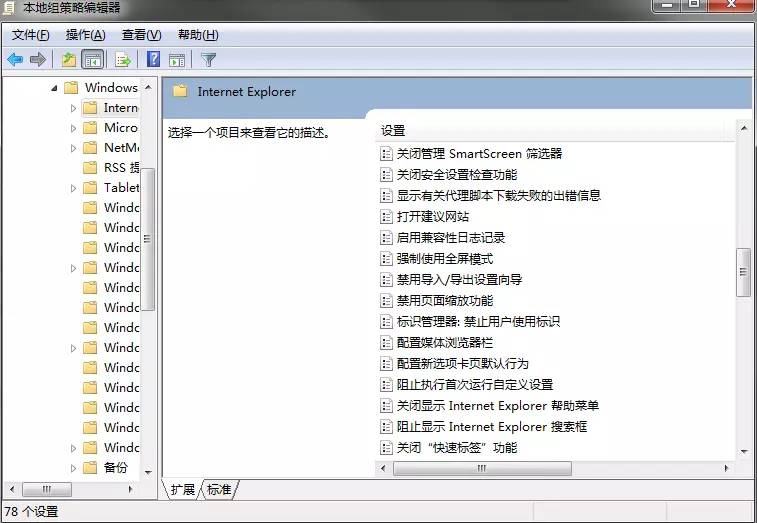Select the 禁用页面缩放功能 setting

click(444, 301)
